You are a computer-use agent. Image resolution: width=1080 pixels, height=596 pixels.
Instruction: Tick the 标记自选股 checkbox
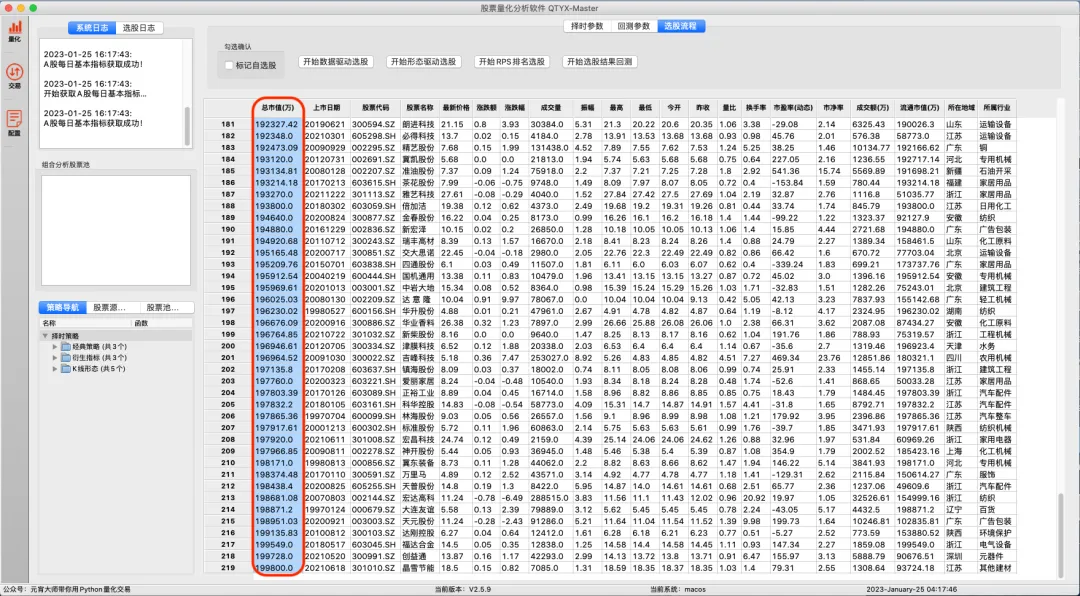[229, 65]
